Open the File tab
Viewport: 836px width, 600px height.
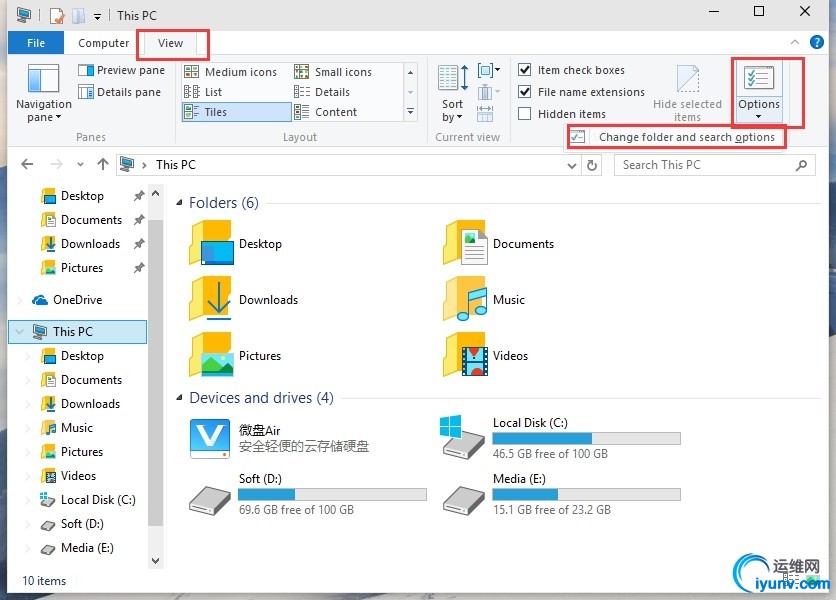pos(36,43)
